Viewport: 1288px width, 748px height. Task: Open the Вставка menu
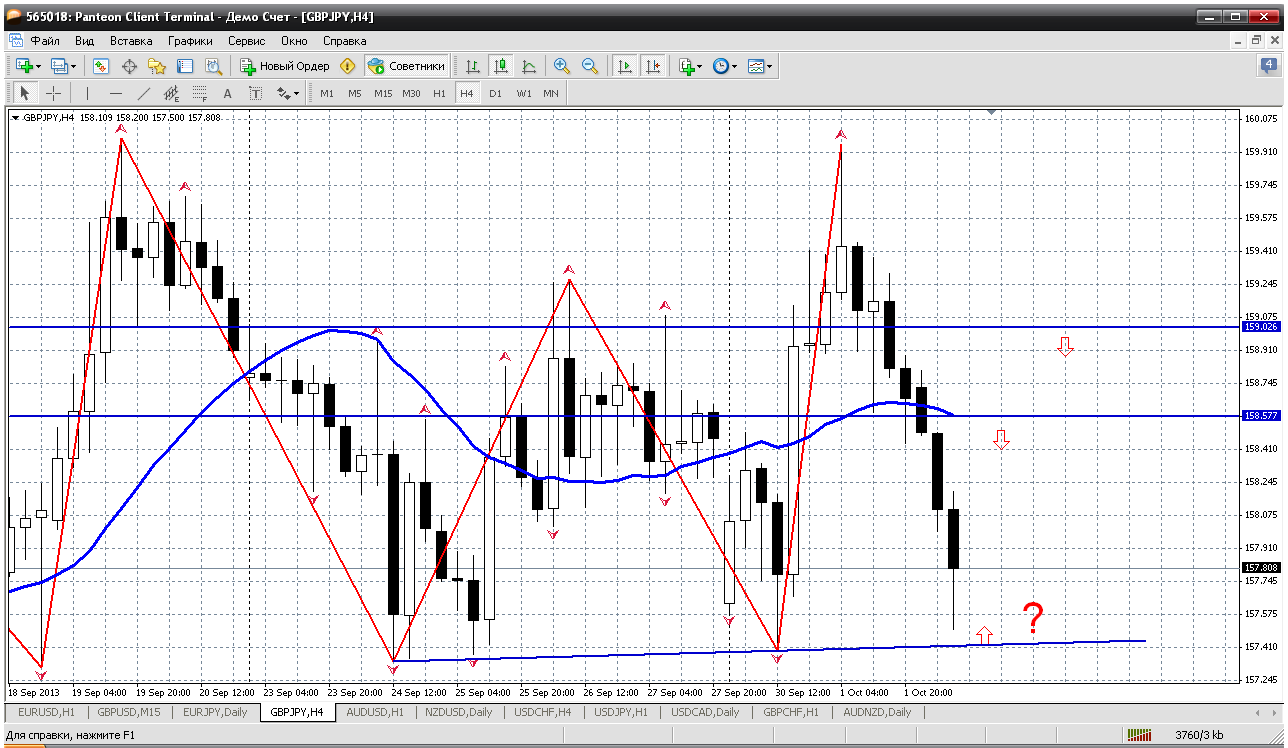(x=131, y=41)
